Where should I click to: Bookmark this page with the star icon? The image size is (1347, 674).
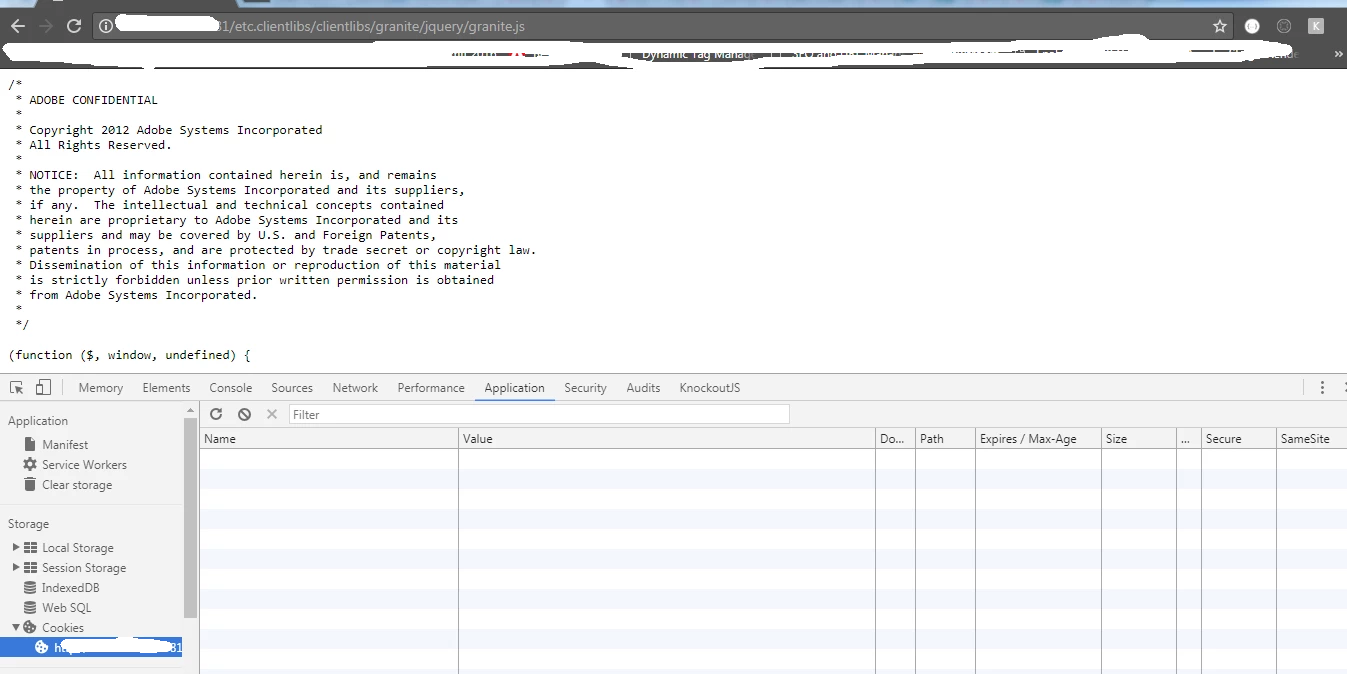[x=1219, y=27]
